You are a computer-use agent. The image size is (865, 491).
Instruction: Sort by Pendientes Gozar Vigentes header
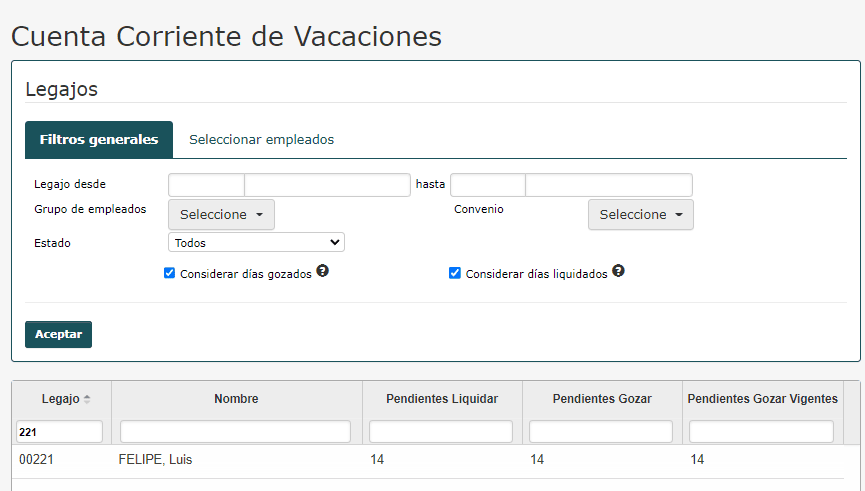(762, 399)
